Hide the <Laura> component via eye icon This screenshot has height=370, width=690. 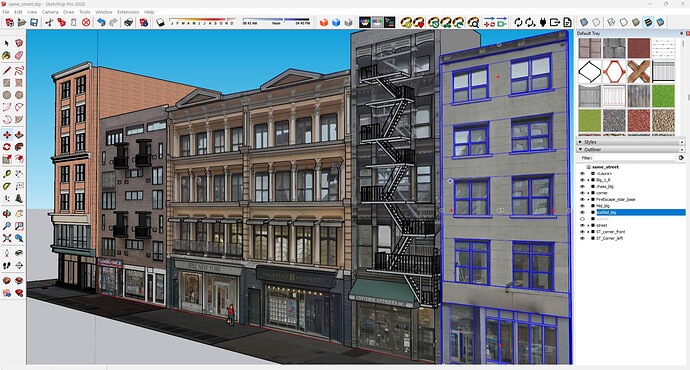[582, 173]
